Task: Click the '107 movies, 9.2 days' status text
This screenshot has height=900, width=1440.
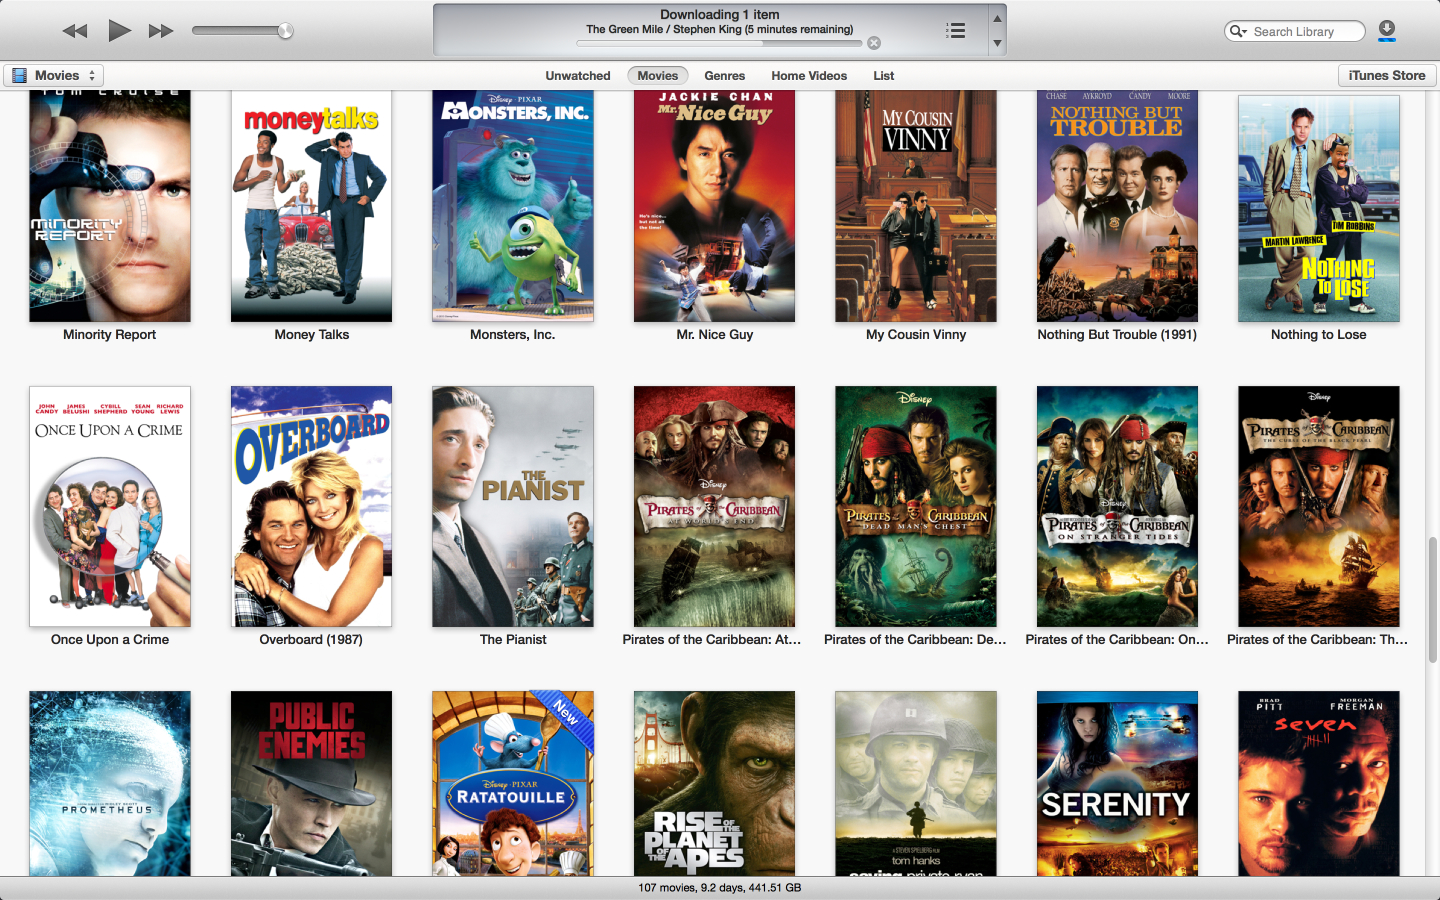Action: point(720,888)
